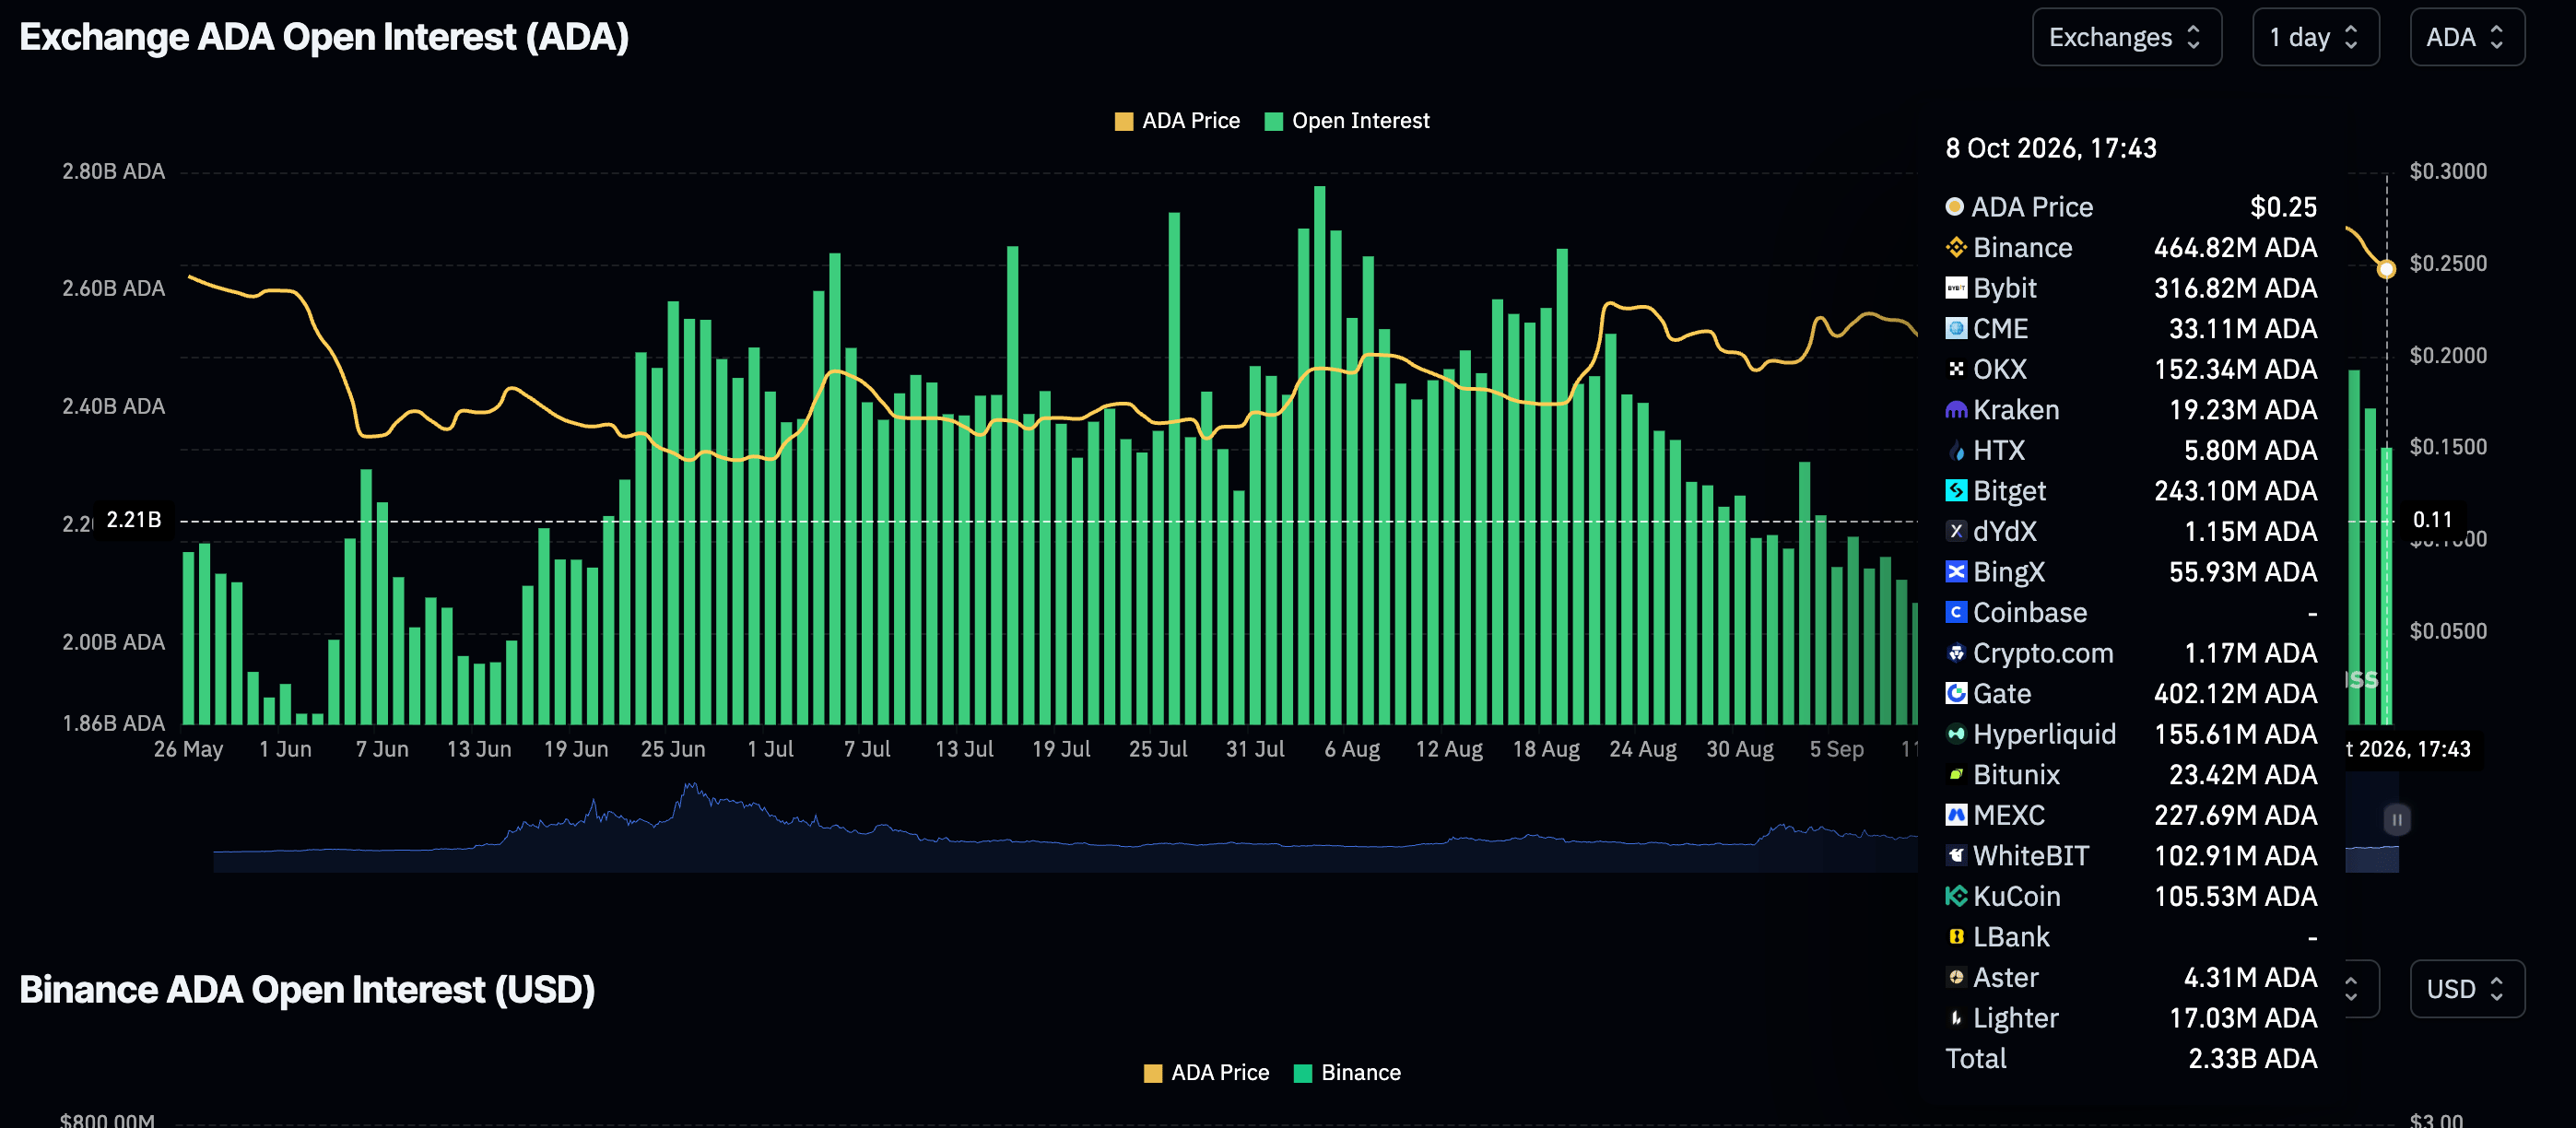
Task: Click the Hyperliquid logo icon
Action: [1956, 734]
